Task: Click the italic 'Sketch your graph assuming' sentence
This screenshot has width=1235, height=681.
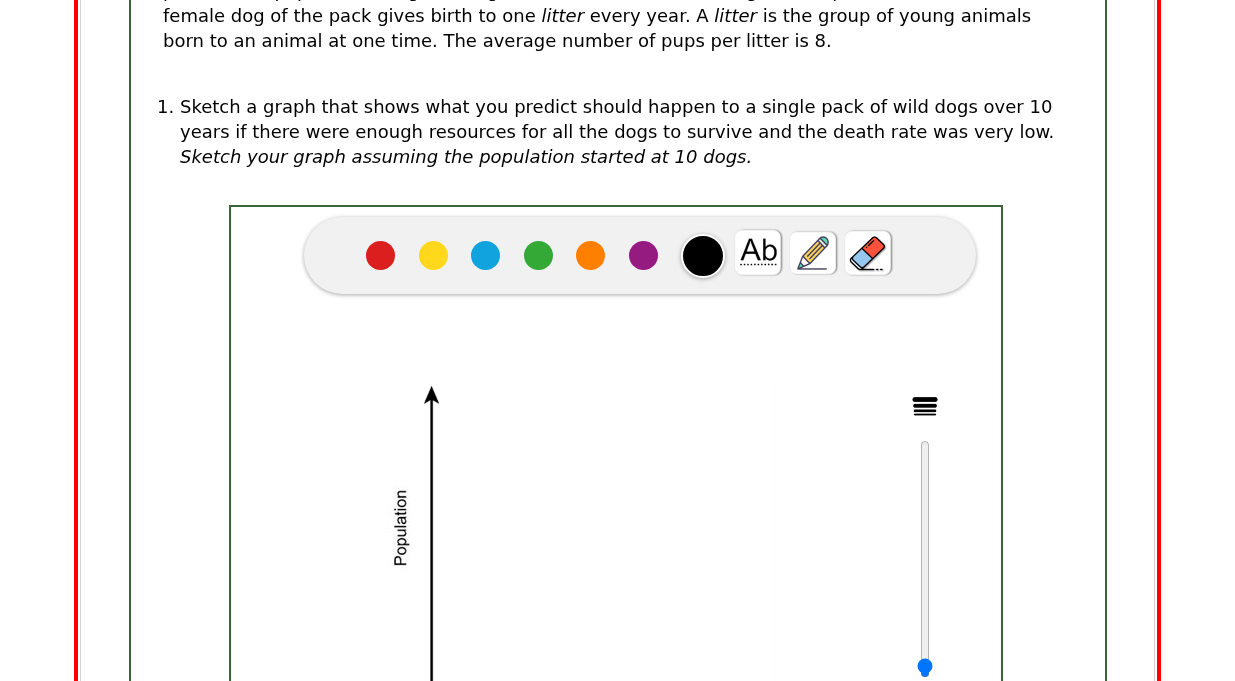Action: click(x=465, y=157)
